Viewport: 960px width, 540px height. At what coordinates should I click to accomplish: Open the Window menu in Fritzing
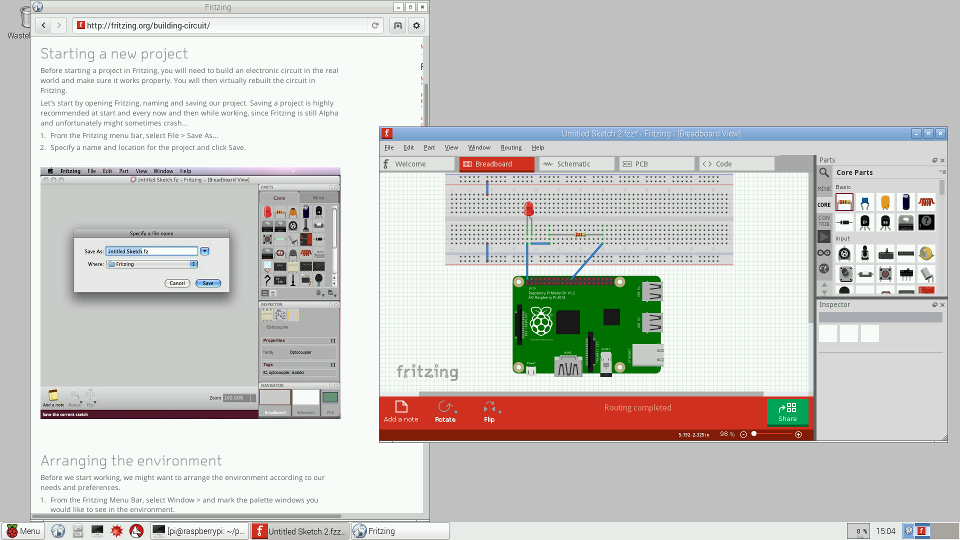click(479, 148)
